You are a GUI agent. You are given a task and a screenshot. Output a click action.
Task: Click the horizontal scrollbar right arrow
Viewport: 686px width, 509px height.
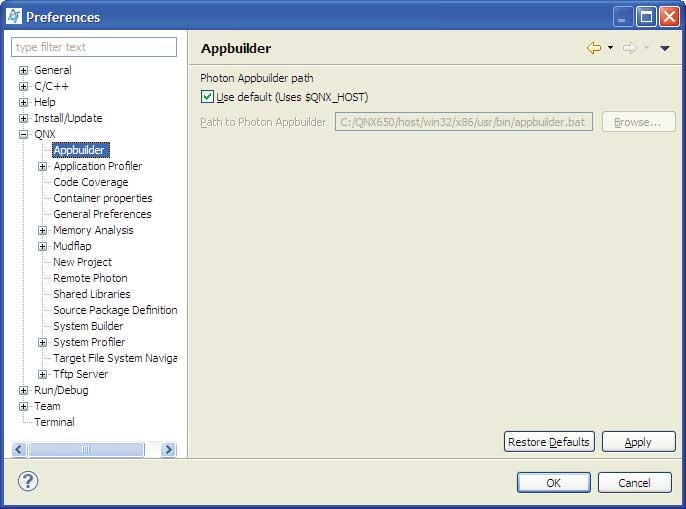[x=168, y=450]
